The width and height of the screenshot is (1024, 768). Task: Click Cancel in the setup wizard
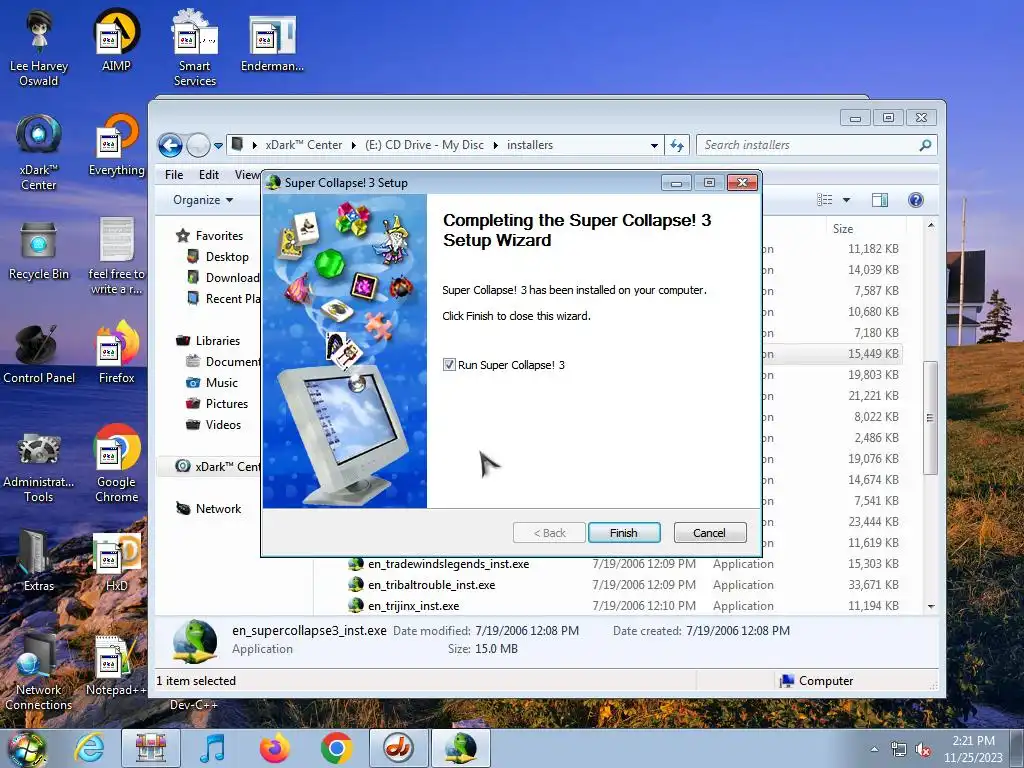(709, 533)
